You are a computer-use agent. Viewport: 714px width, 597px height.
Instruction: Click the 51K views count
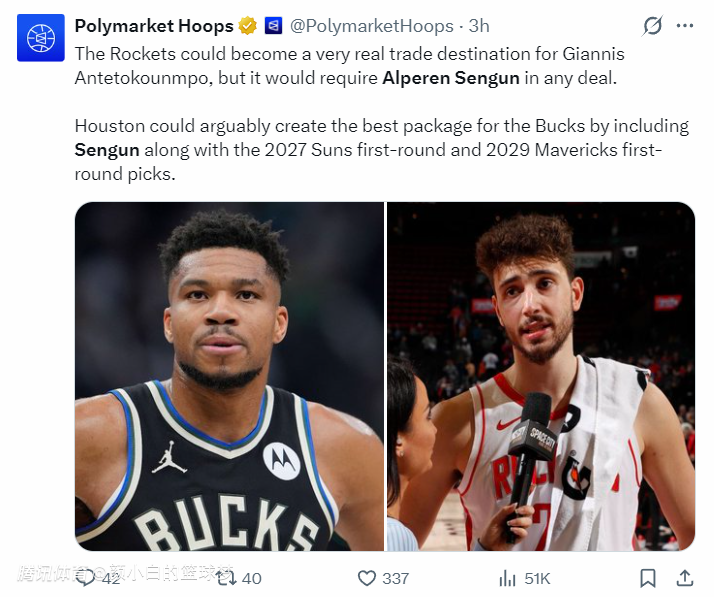tap(537, 578)
